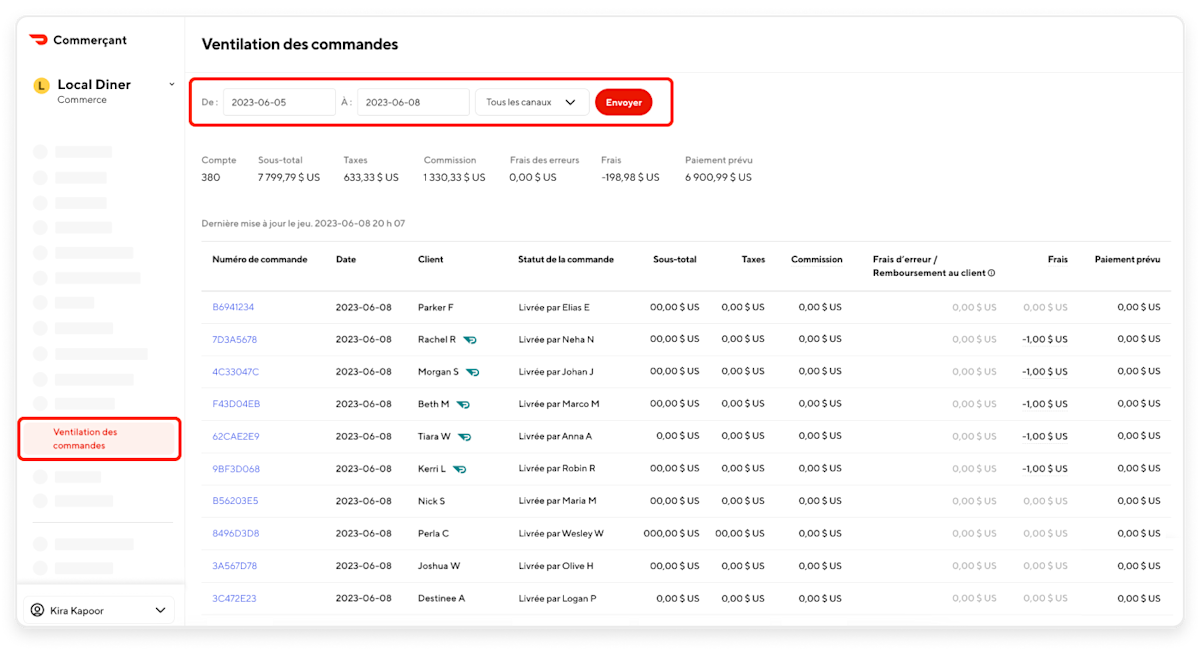The width and height of the screenshot is (1200, 660).
Task: Click status Livrée par Elias E
Action: click(554, 307)
